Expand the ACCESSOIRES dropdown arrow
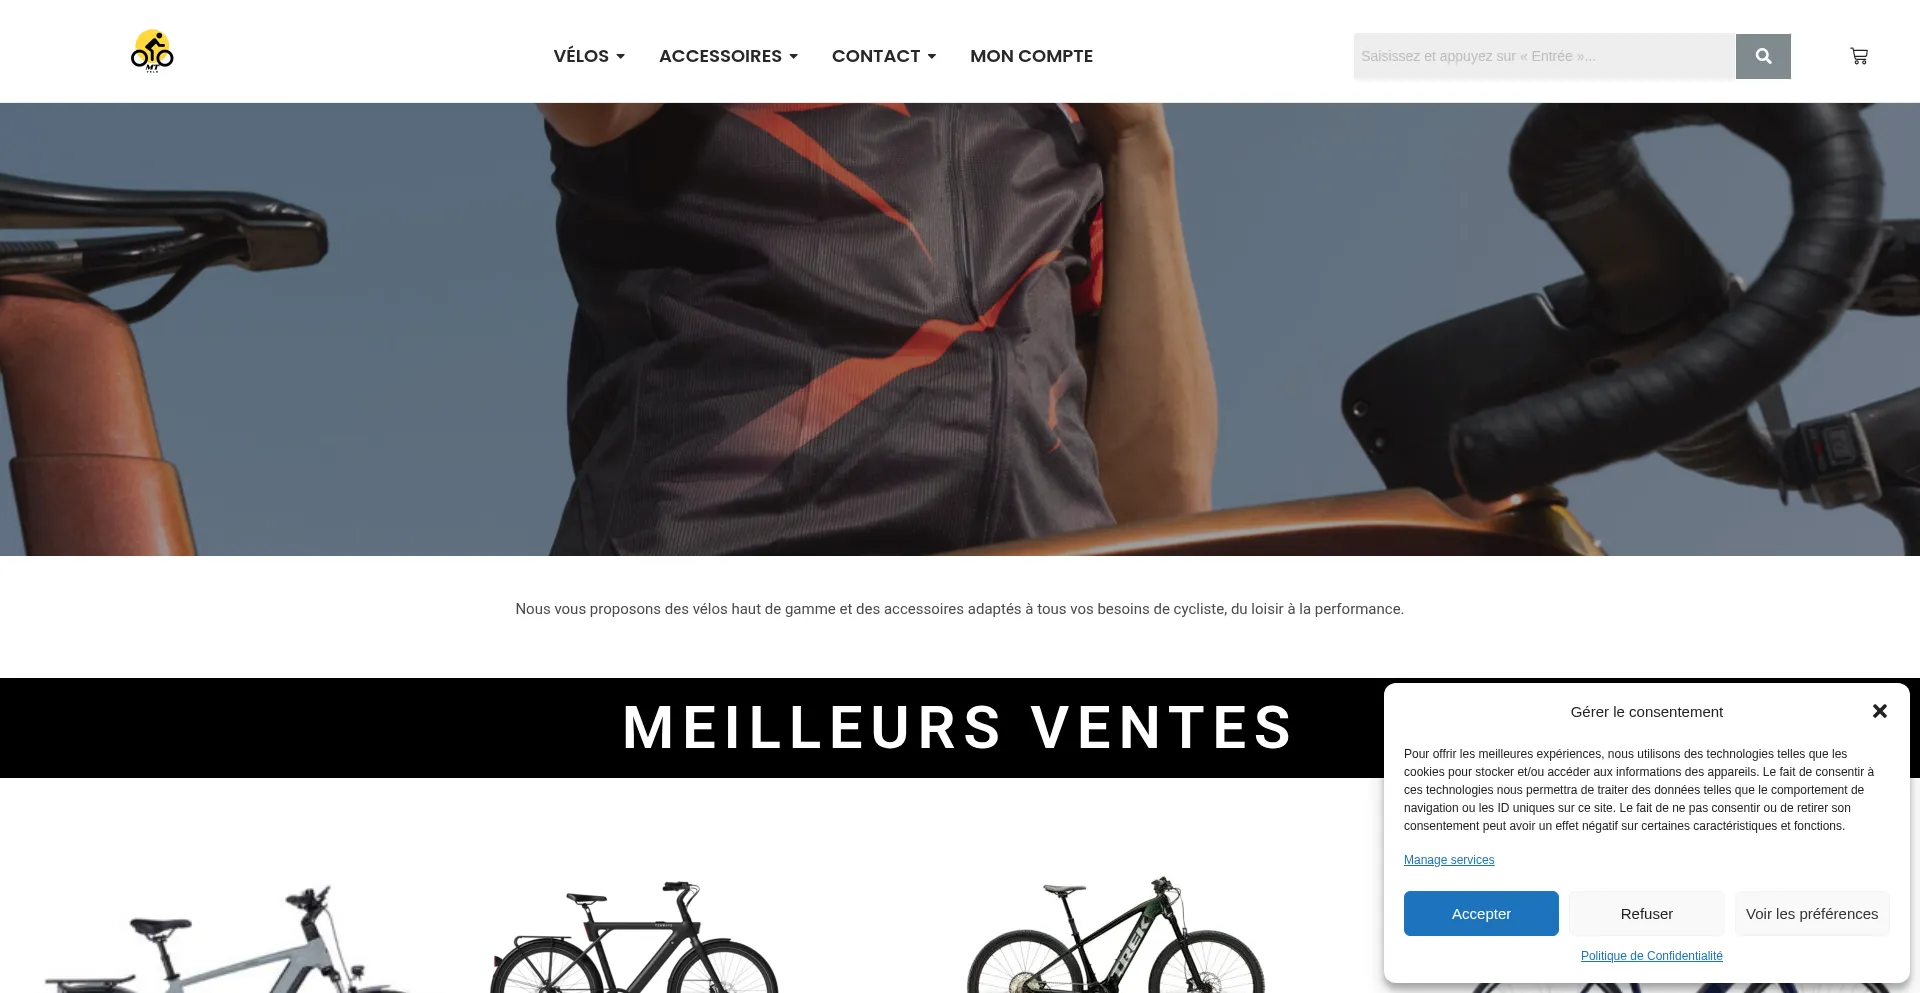The height and width of the screenshot is (993, 1920). [x=794, y=57]
